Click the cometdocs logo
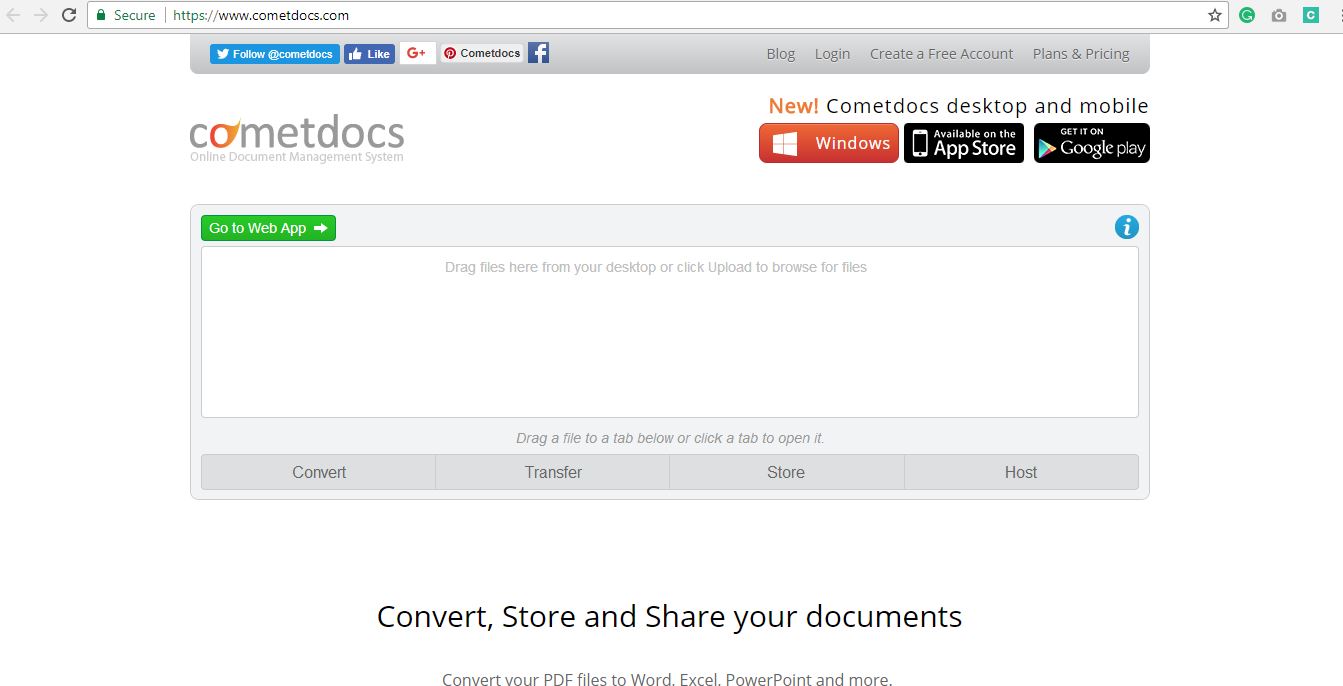The image size is (1343, 686). click(x=297, y=139)
